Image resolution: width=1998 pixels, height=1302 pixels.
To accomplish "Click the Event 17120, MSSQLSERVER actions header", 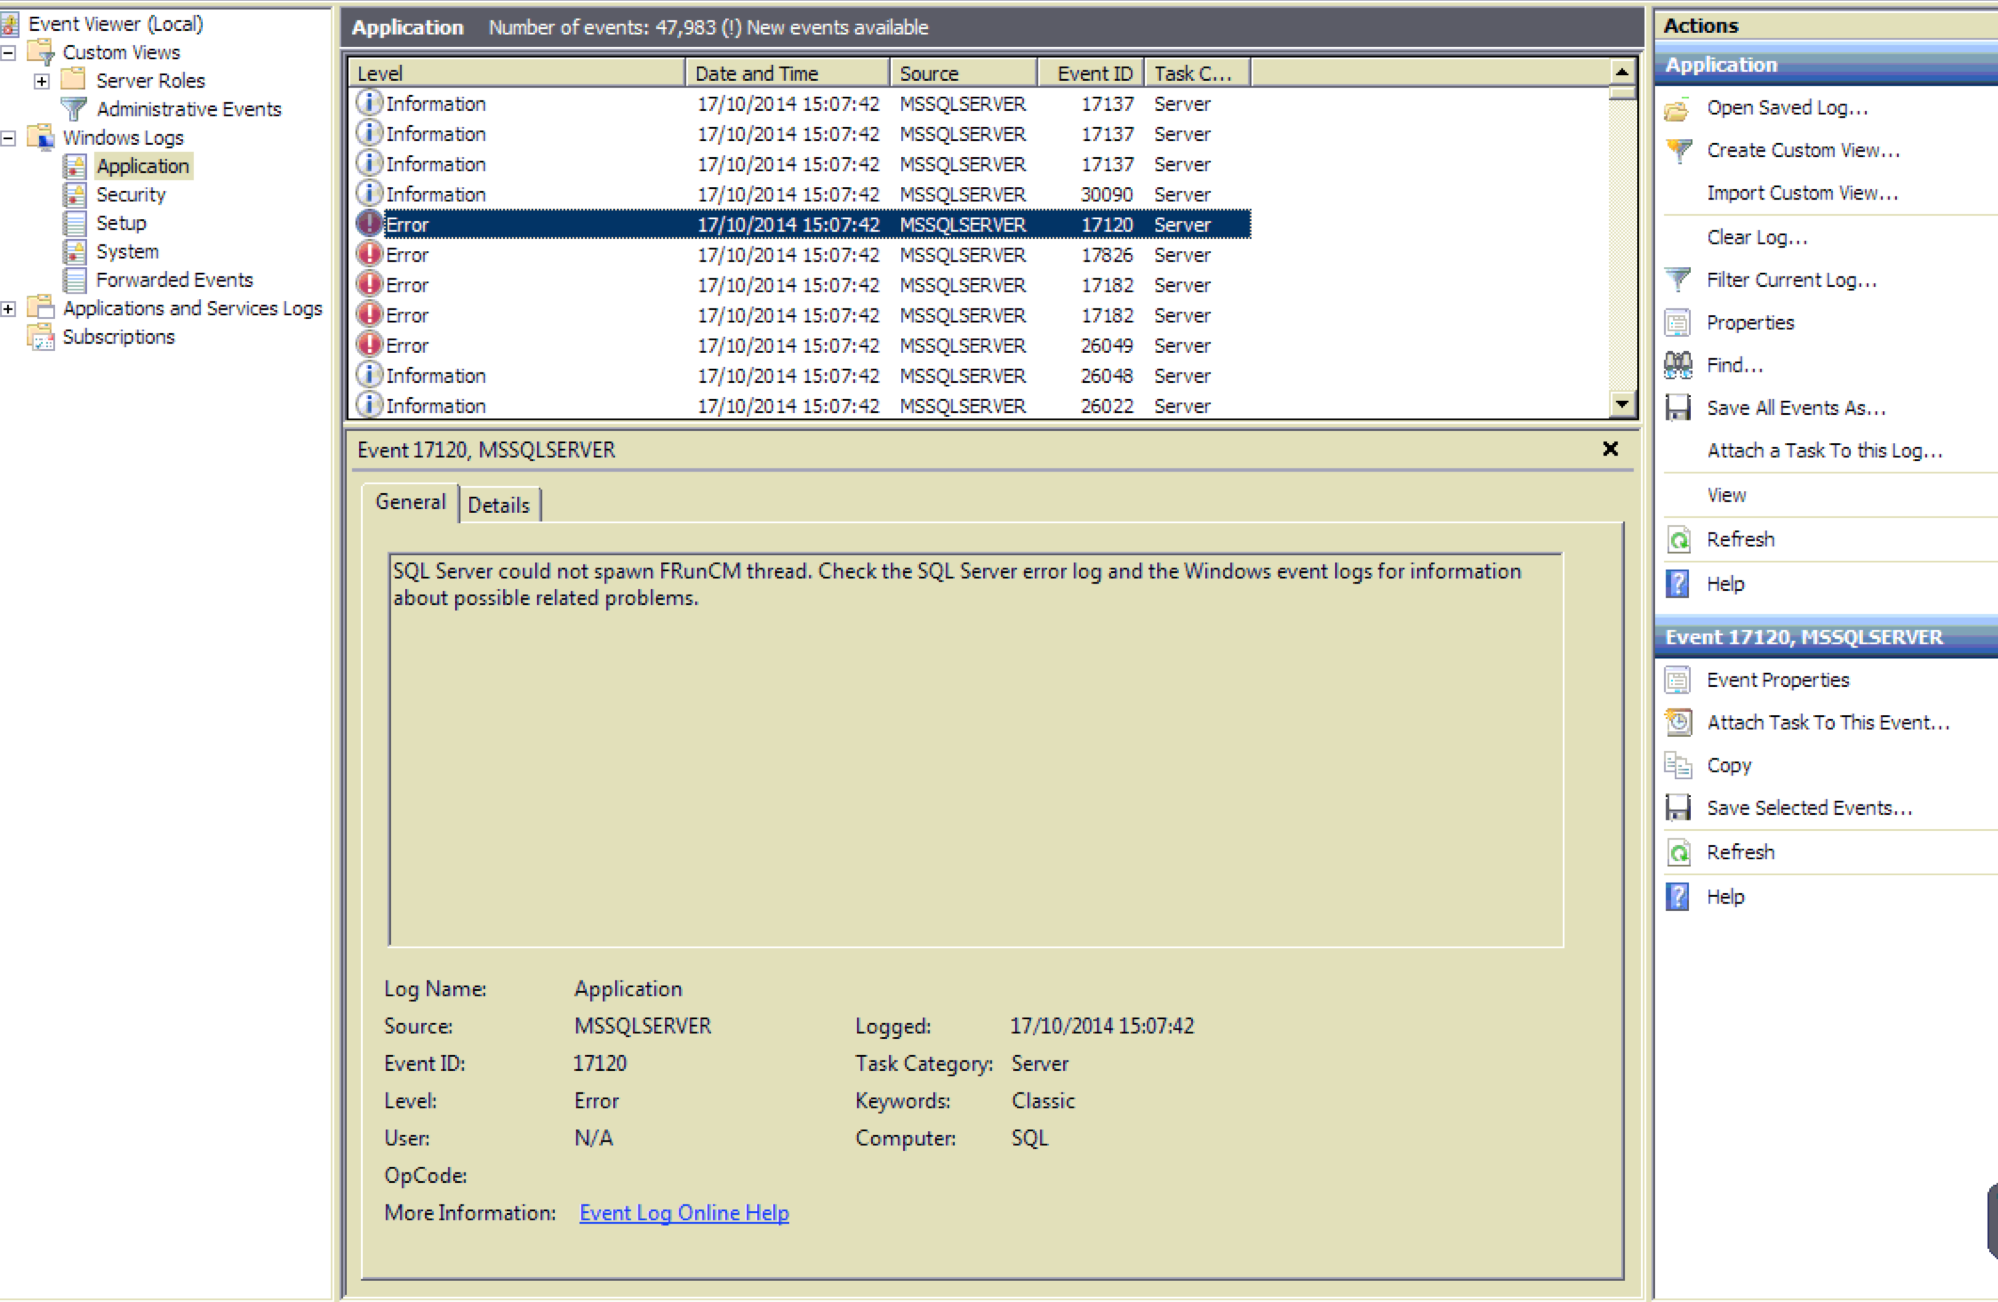I will point(1825,638).
